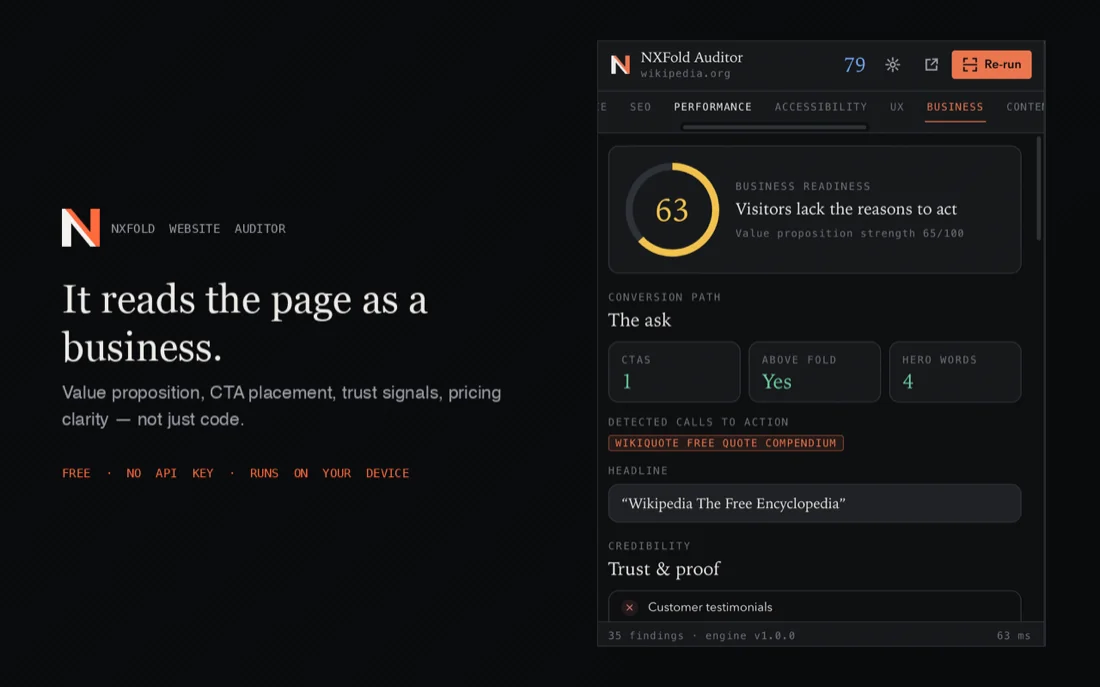Switch to the Accessibility tab
1100x687 pixels.
(821, 107)
